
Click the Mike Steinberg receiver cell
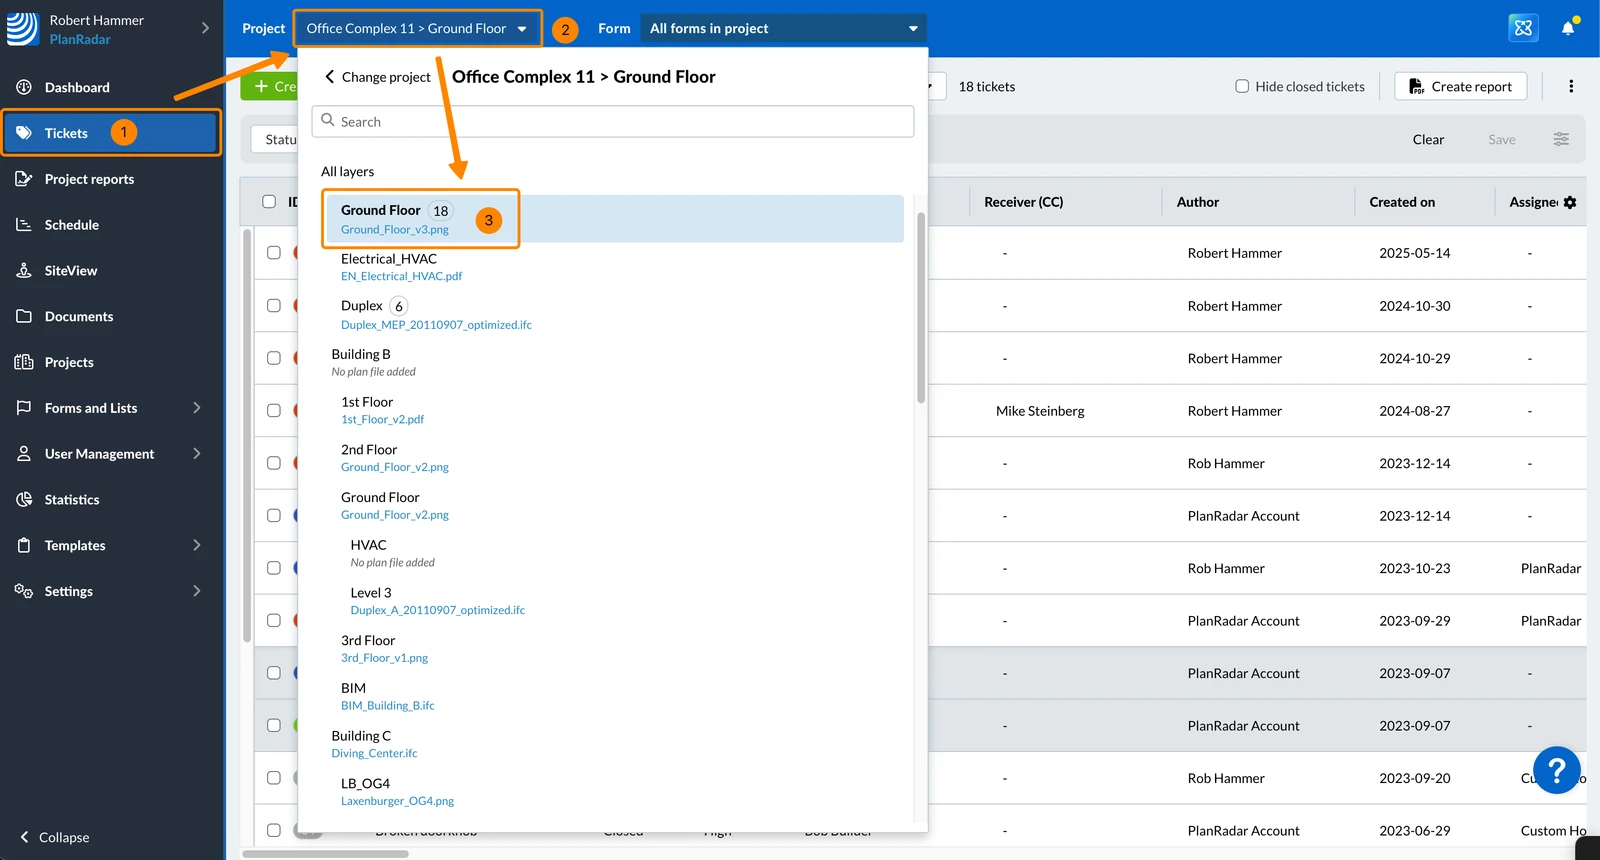[x=1040, y=411]
